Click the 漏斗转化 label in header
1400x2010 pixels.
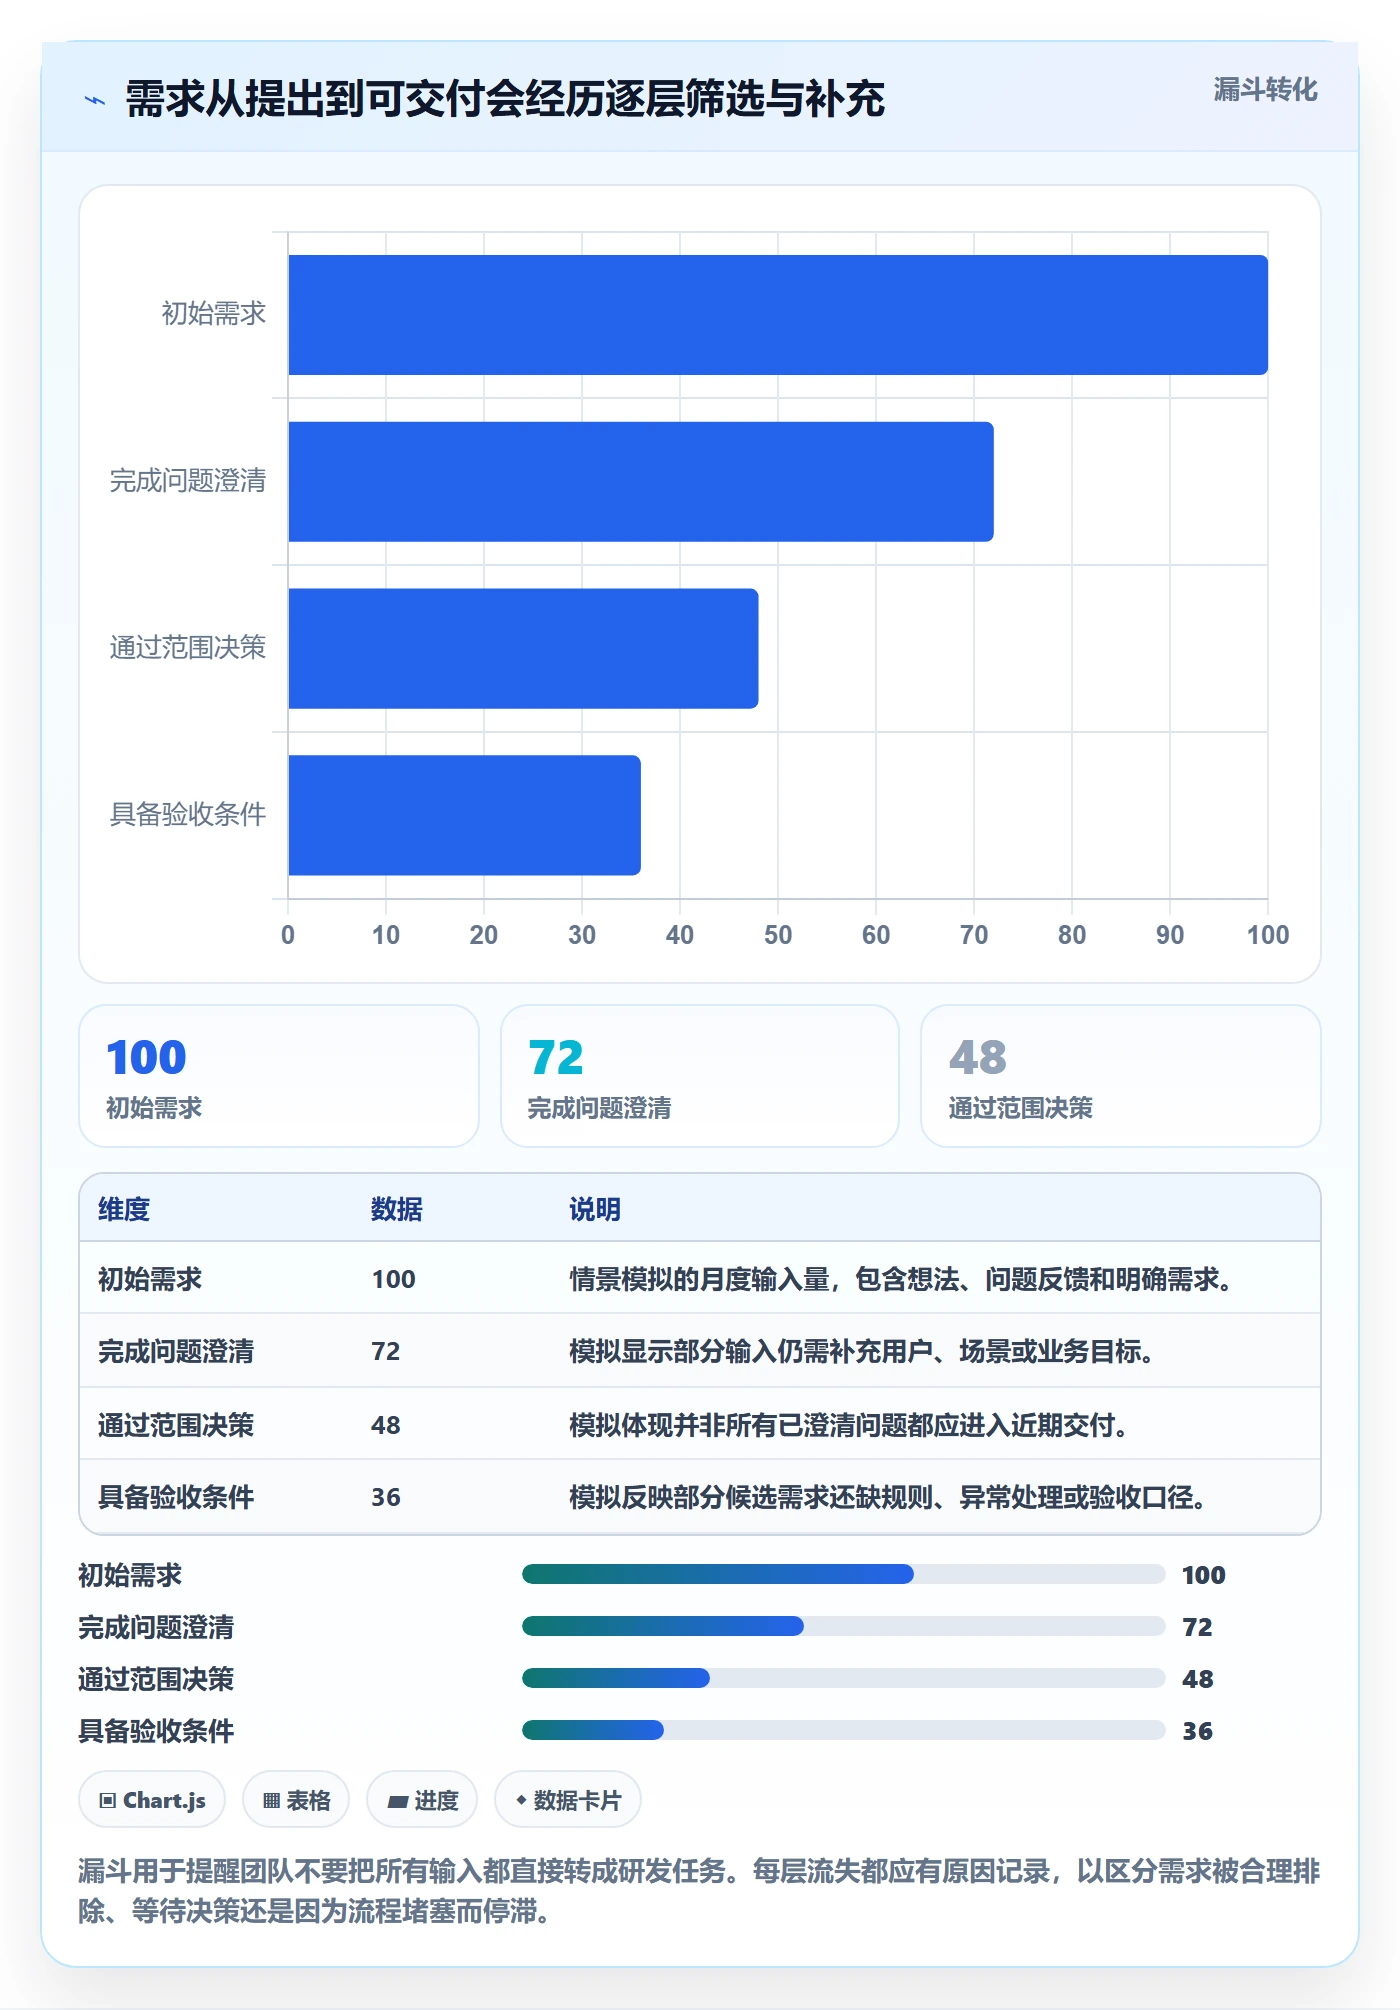pyautogui.click(x=1265, y=90)
